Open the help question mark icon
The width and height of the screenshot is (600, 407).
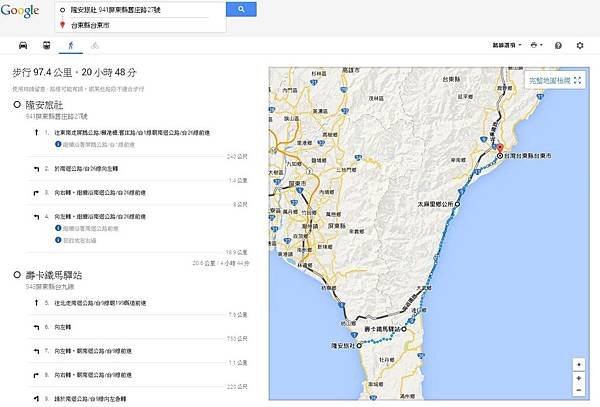pyautogui.click(x=558, y=46)
